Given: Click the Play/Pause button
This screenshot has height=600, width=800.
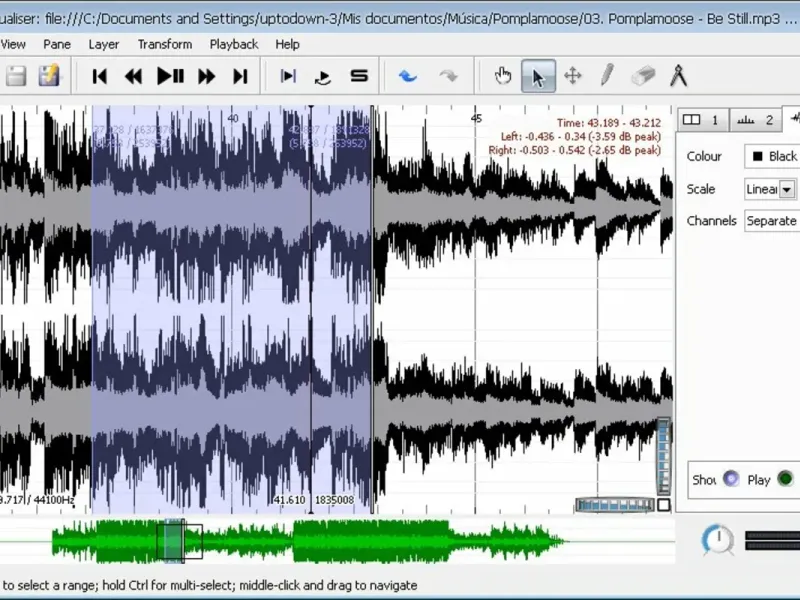Looking at the screenshot, I should click(x=170, y=76).
